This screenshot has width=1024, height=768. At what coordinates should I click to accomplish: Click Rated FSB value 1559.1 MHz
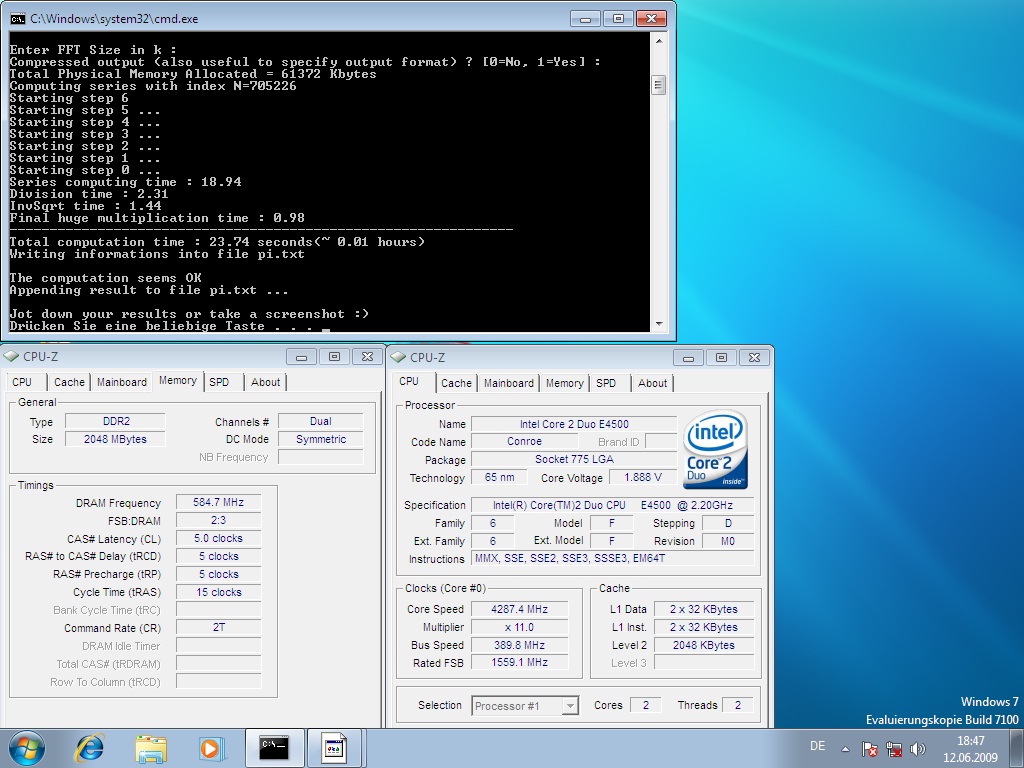519,662
